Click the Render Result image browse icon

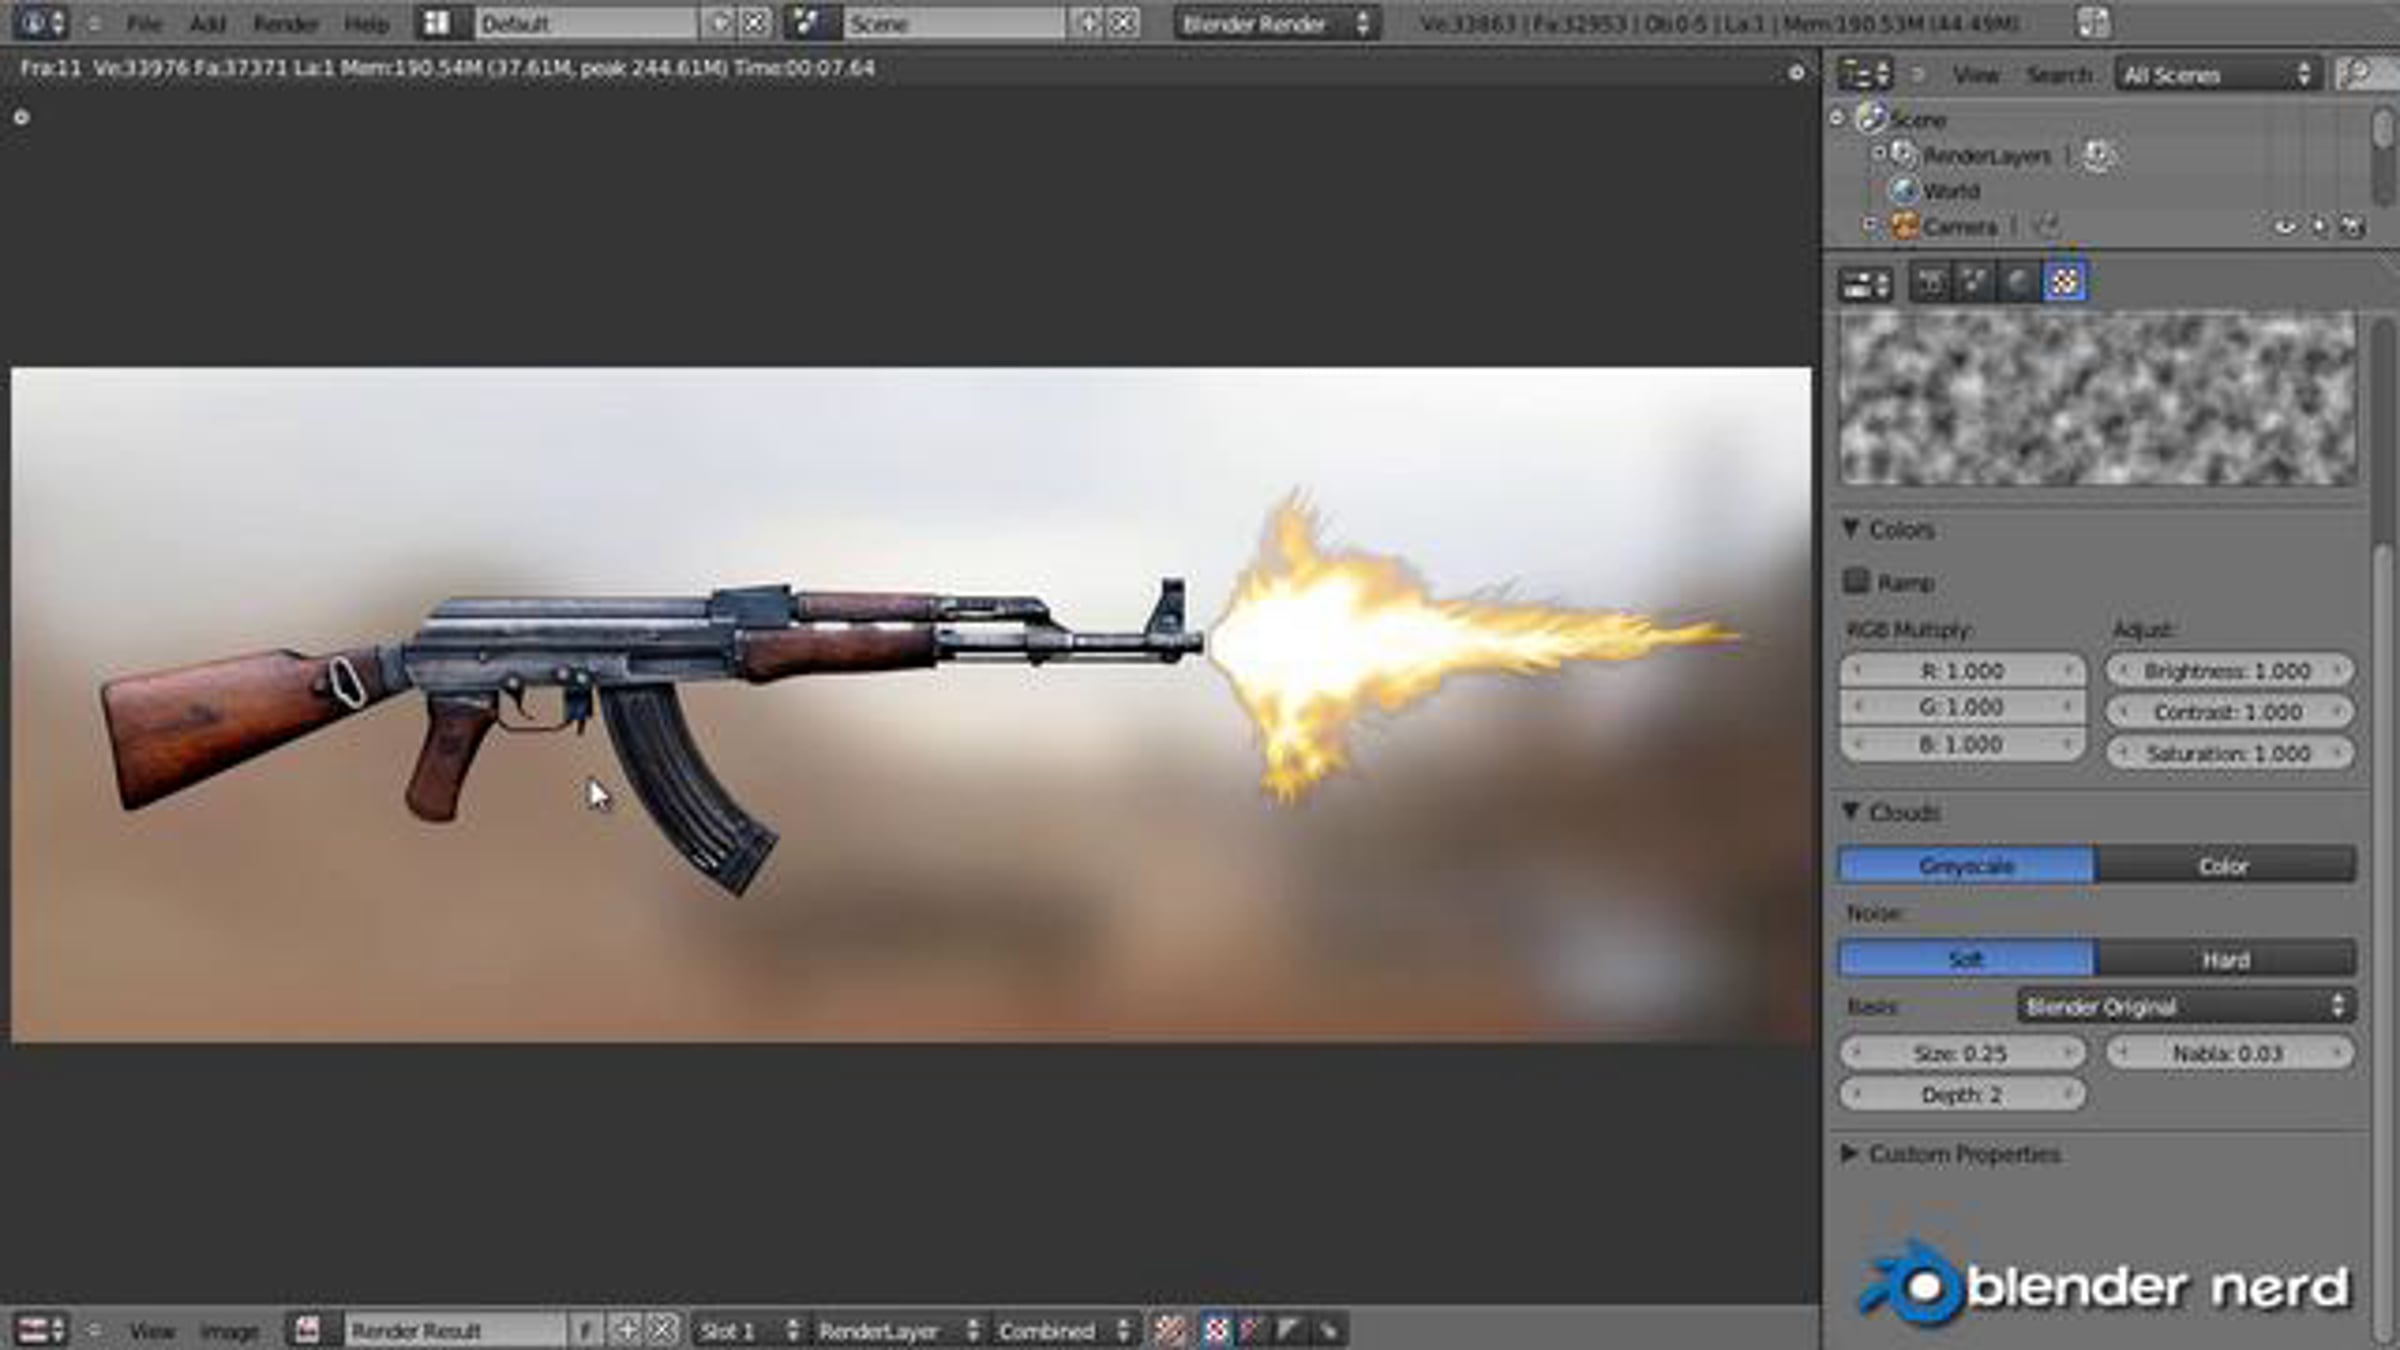pos(308,1330)
